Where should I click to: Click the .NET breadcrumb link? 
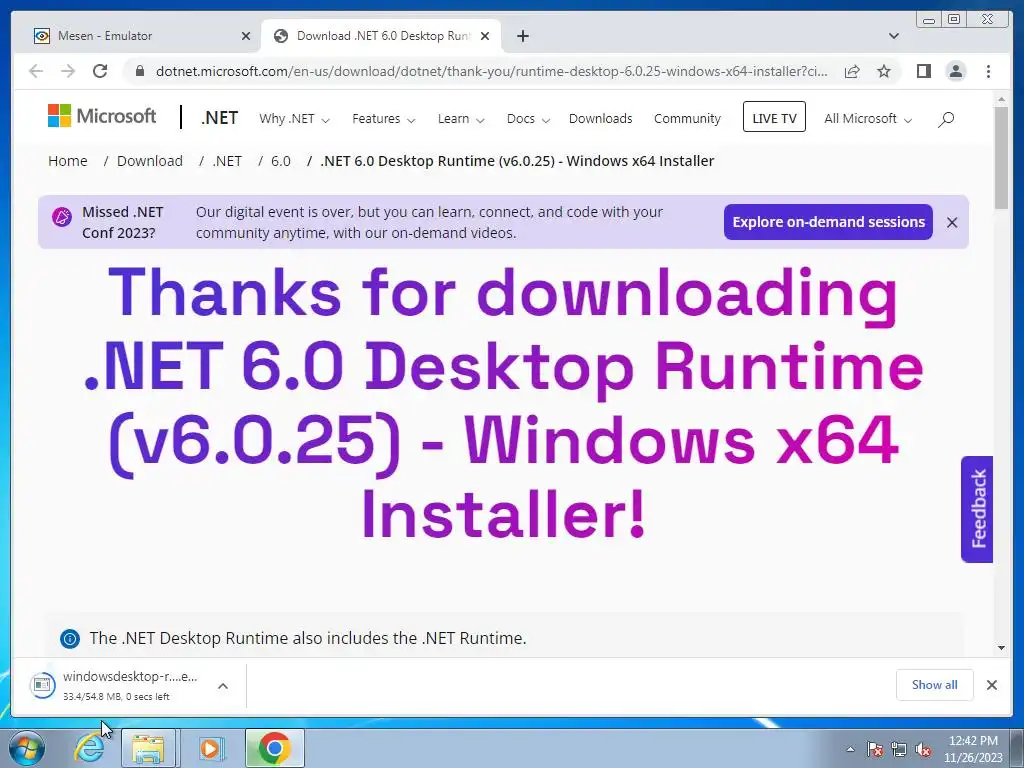pos(227,161)
